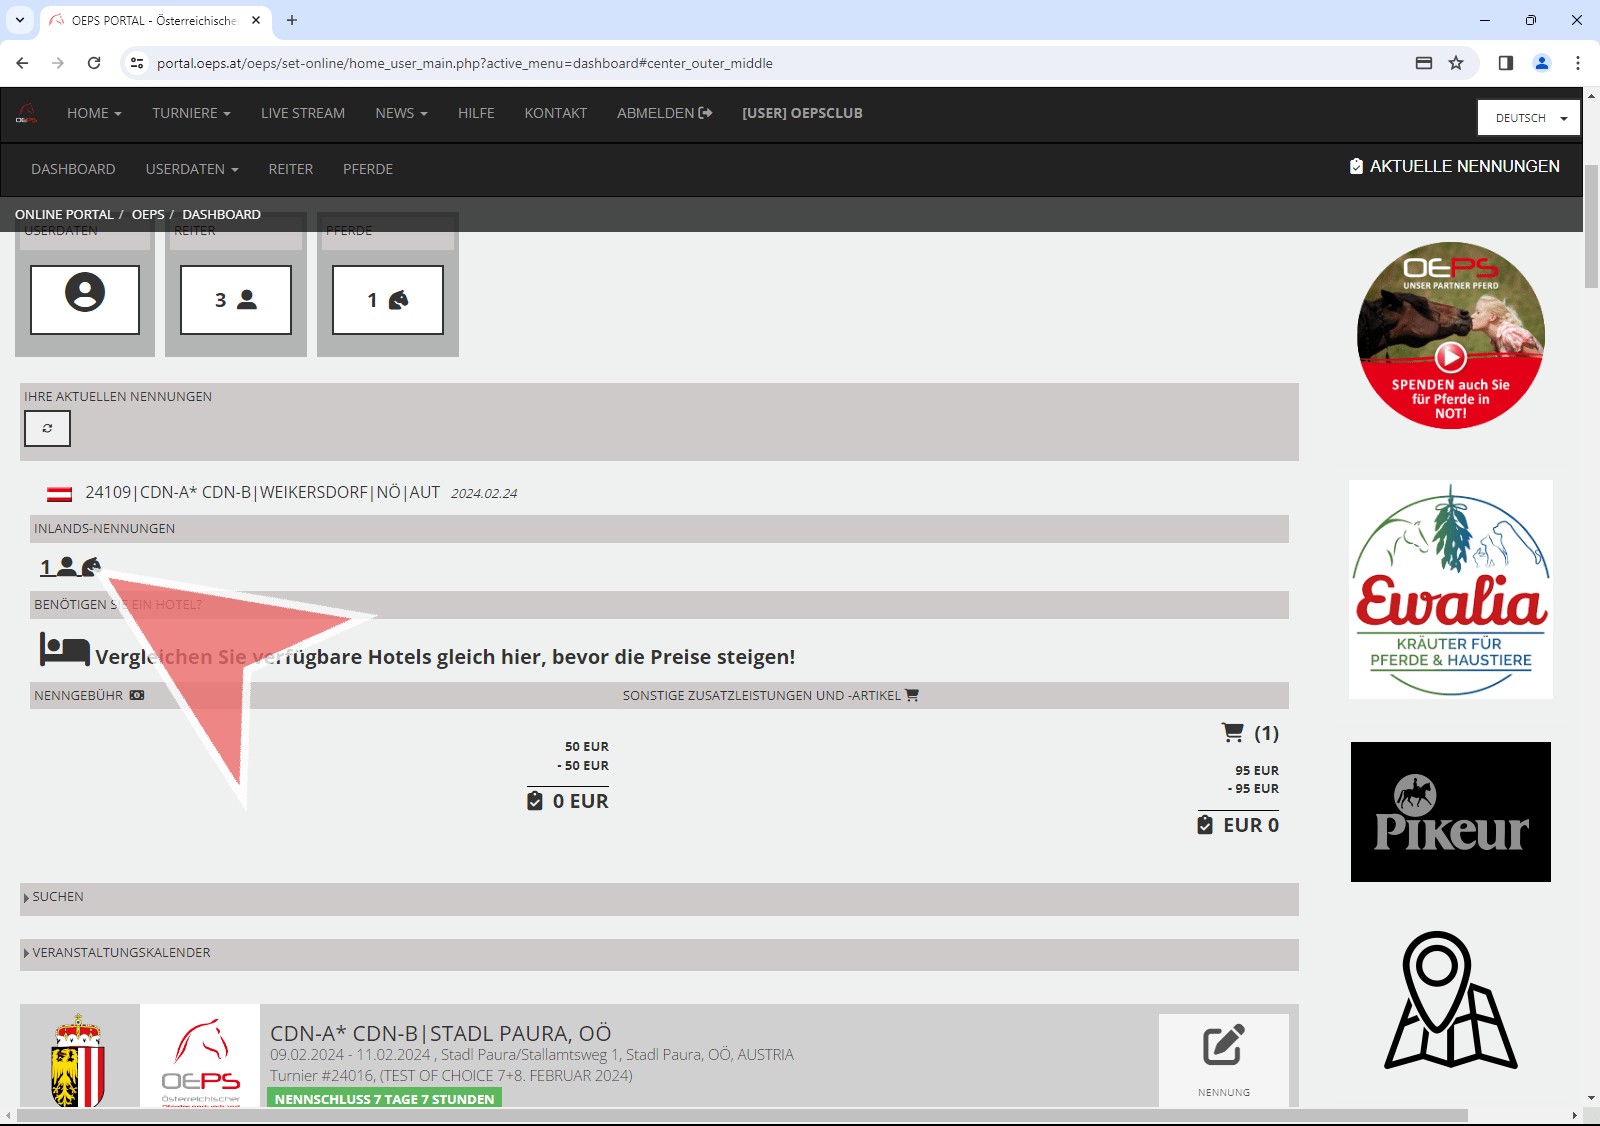Click Abmelden to log out
1600x1126 pixels.
pyautogui.click(x=664, y=114)
